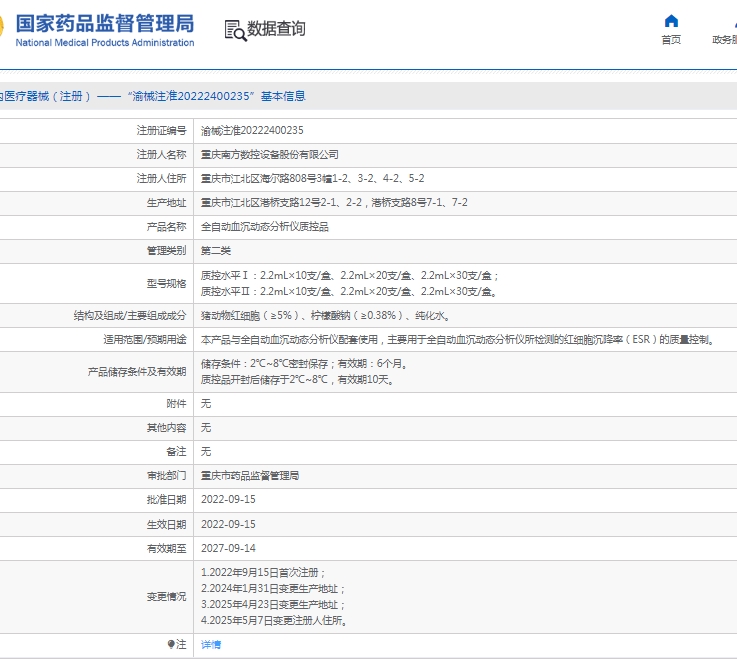Click the 批准日期 field label
Viewport: 737px width, 659px height.
click(166, 500)
